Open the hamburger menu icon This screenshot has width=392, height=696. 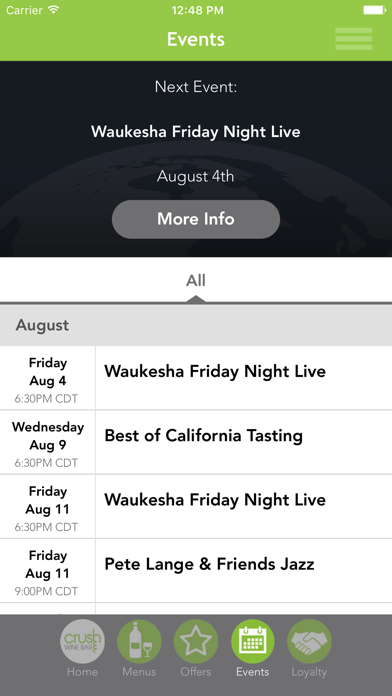pyautogui.click(x=354, y=39)
